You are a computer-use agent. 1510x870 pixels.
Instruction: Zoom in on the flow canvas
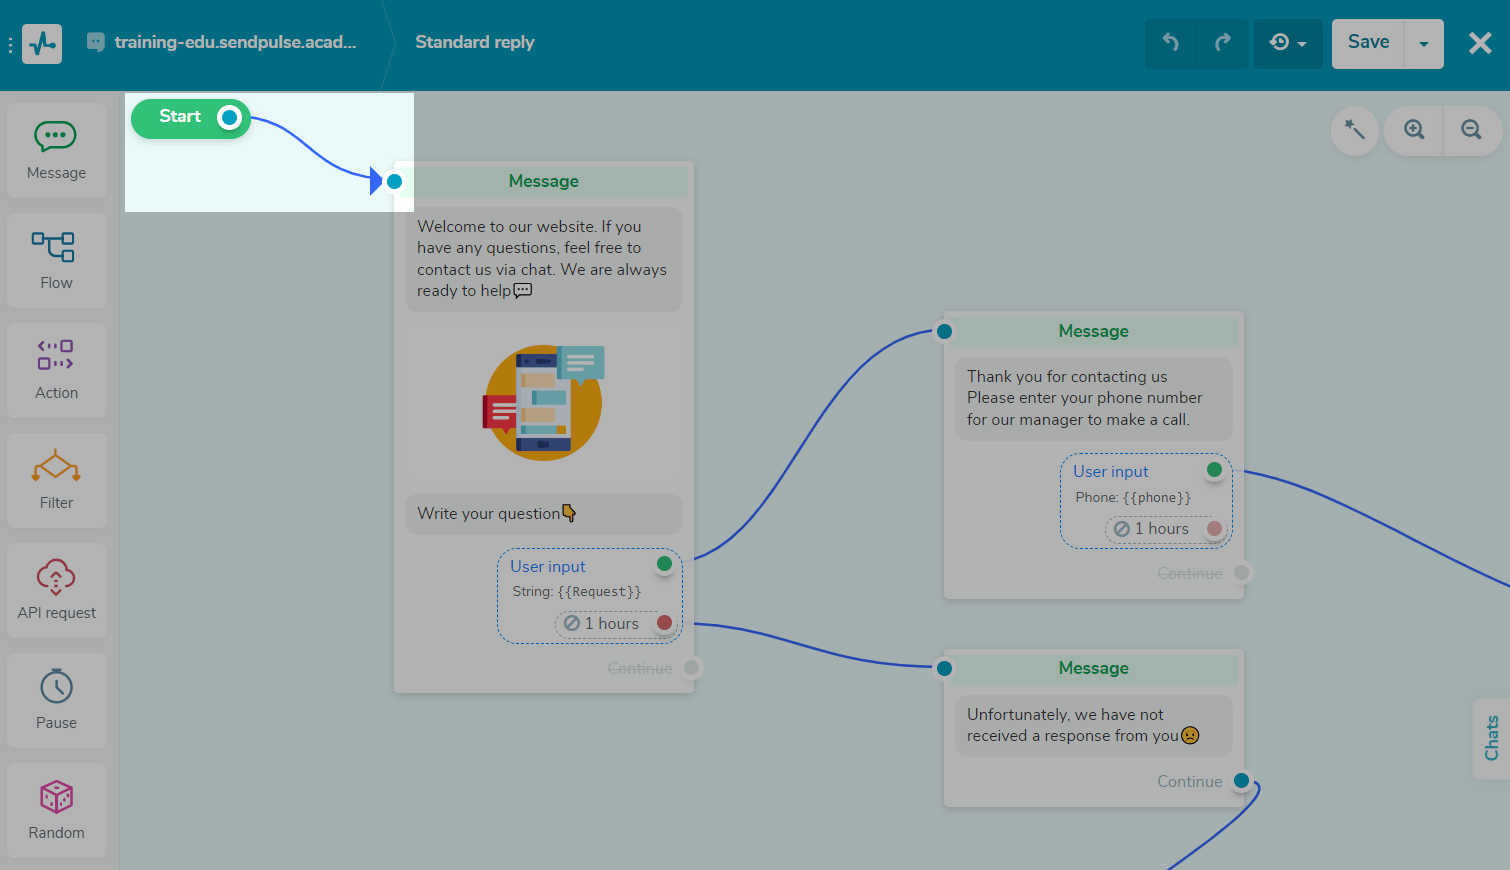[x=1413, y=131]
